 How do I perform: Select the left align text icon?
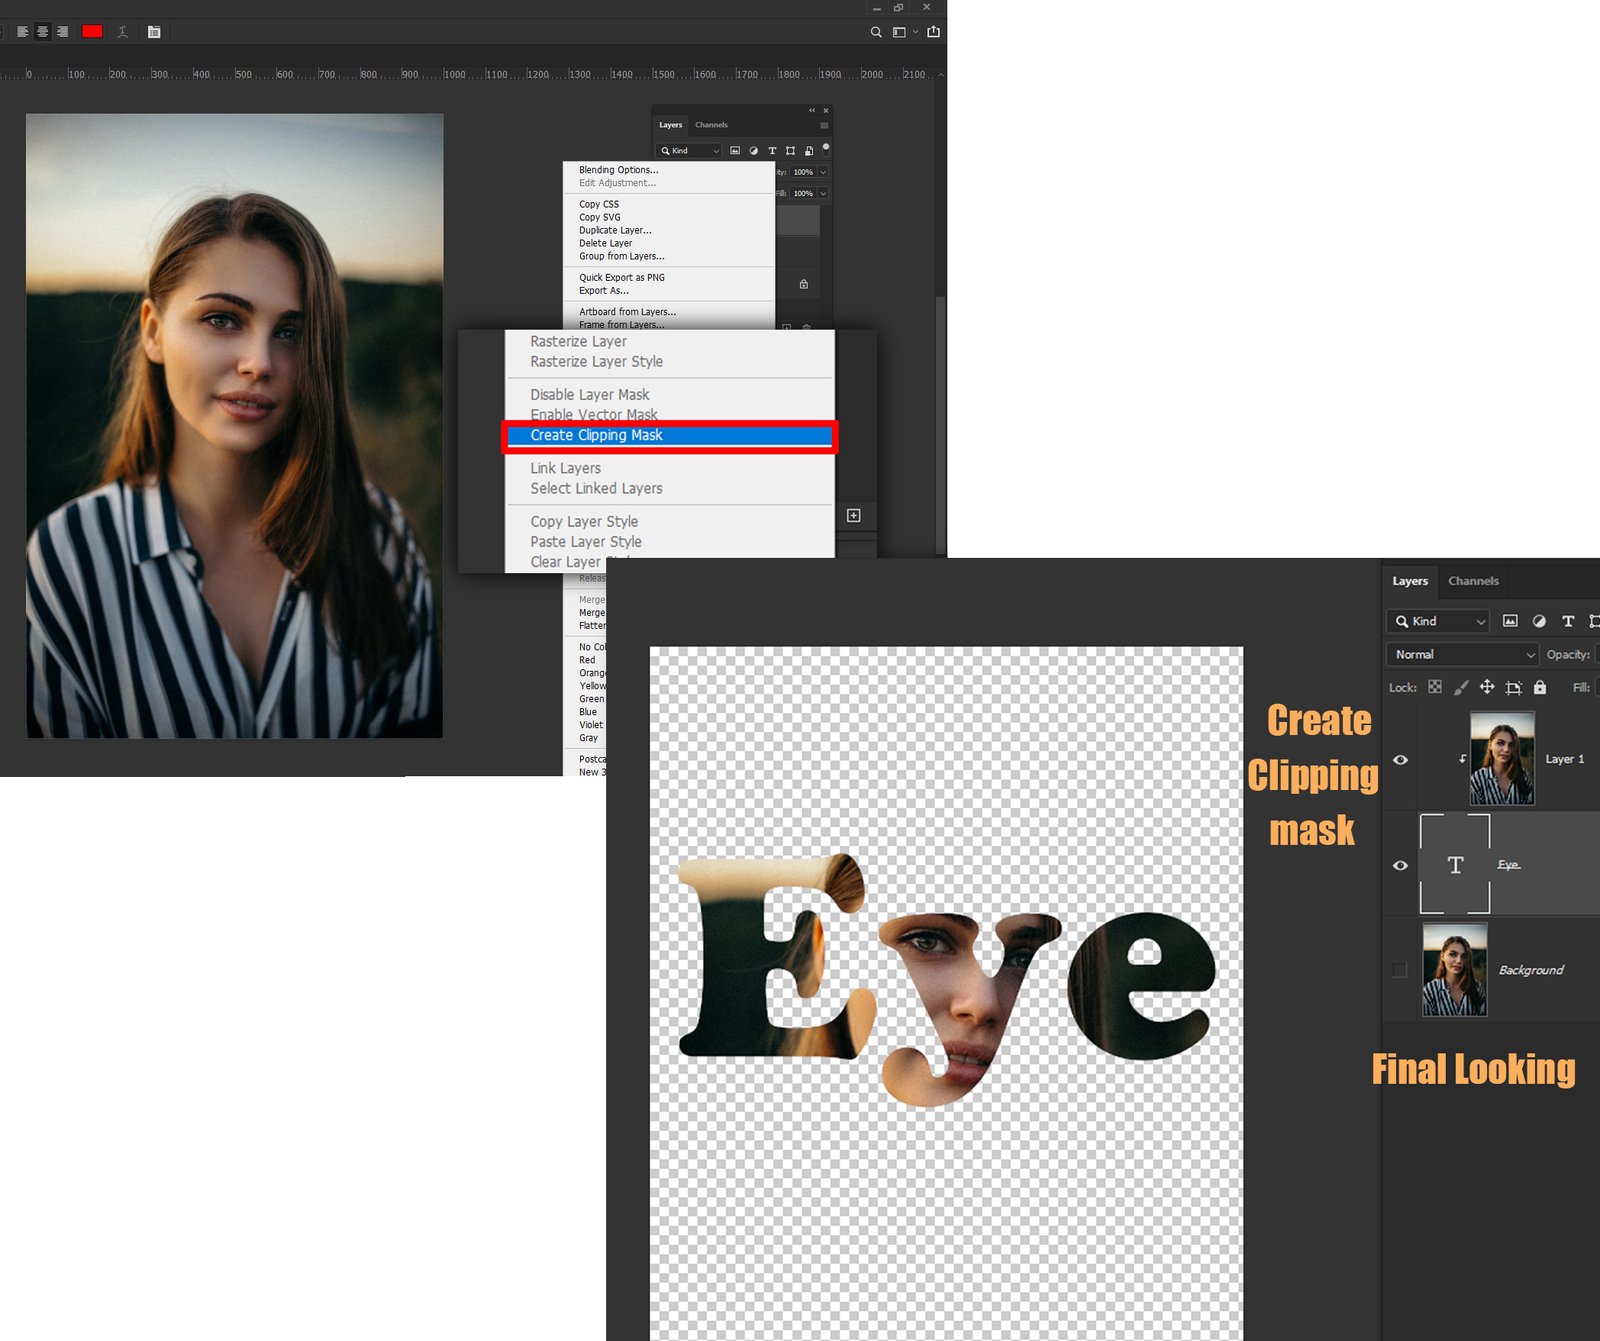[22, 32]
